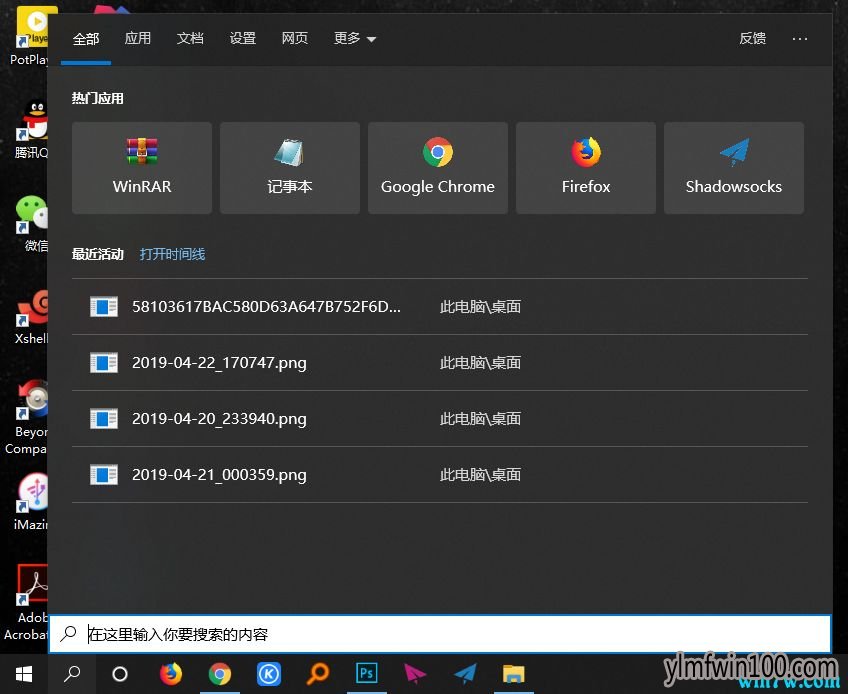Click the taskbar search magnifier
Viewport: 848px width, 694px height.
[72, 674]
